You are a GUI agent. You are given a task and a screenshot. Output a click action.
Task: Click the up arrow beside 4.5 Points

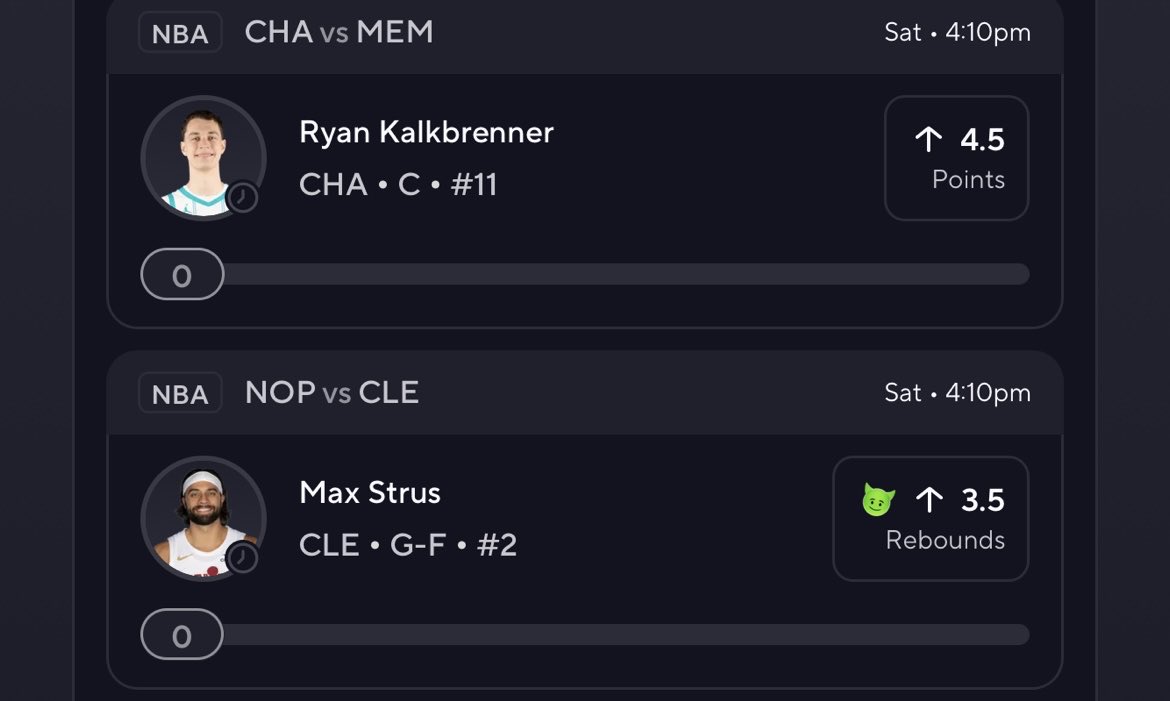click(929, 139)
